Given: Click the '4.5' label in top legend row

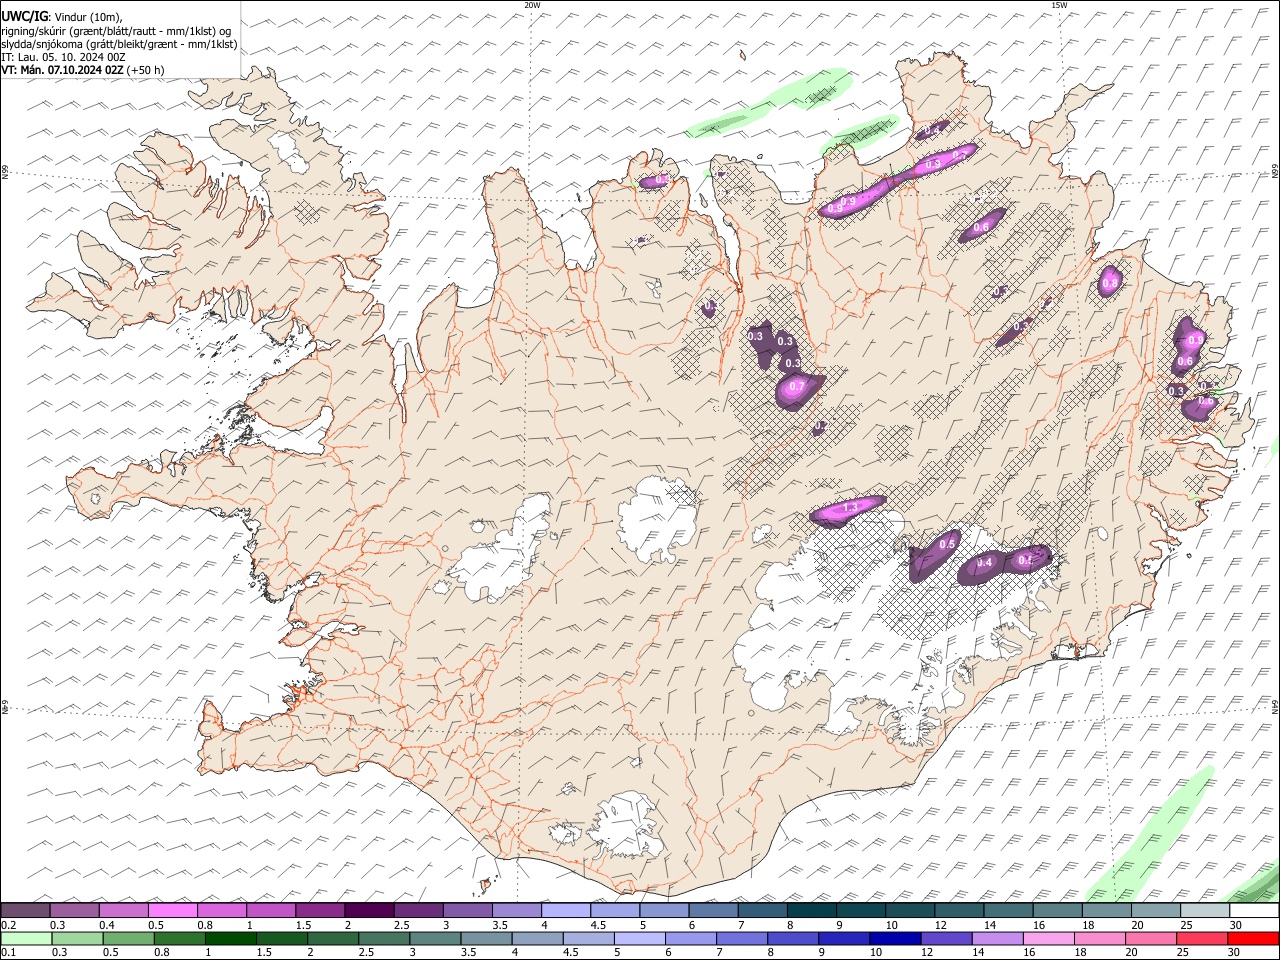Looking at the screenshot, I should pos(598,925).
